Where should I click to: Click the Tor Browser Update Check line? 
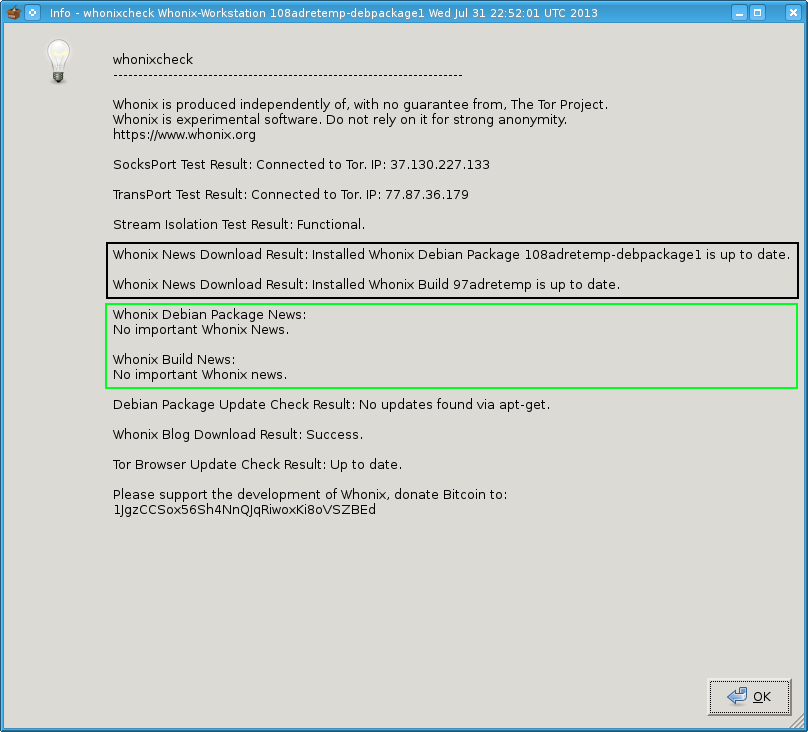pyautogui.click(x=257, y=464)
